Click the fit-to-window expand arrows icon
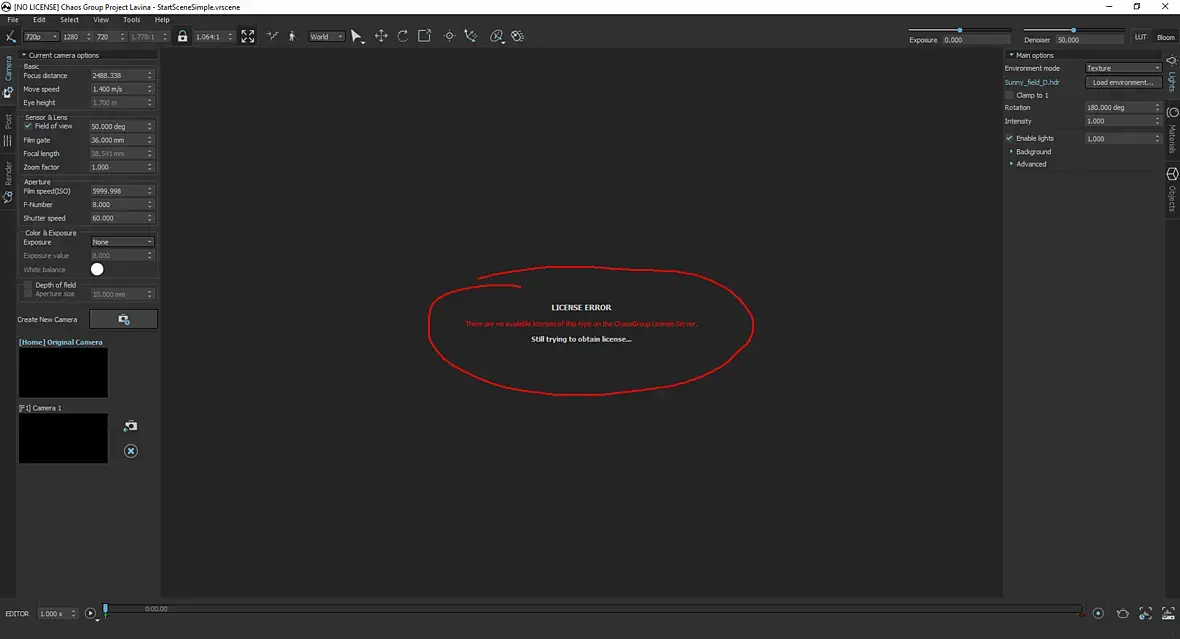Viewport: 1180px width, 639px height. click(248, 36)
